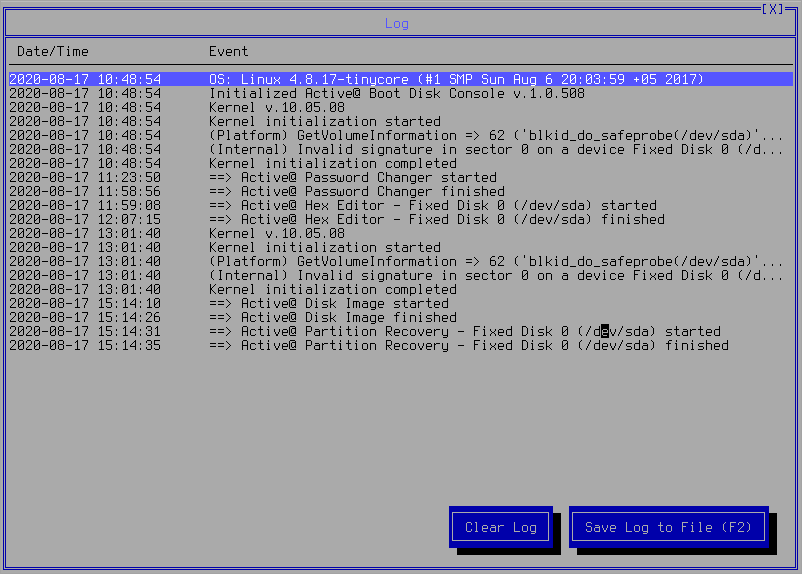Select the OS: Linux 4.8.17-tinycore log row

401,79
